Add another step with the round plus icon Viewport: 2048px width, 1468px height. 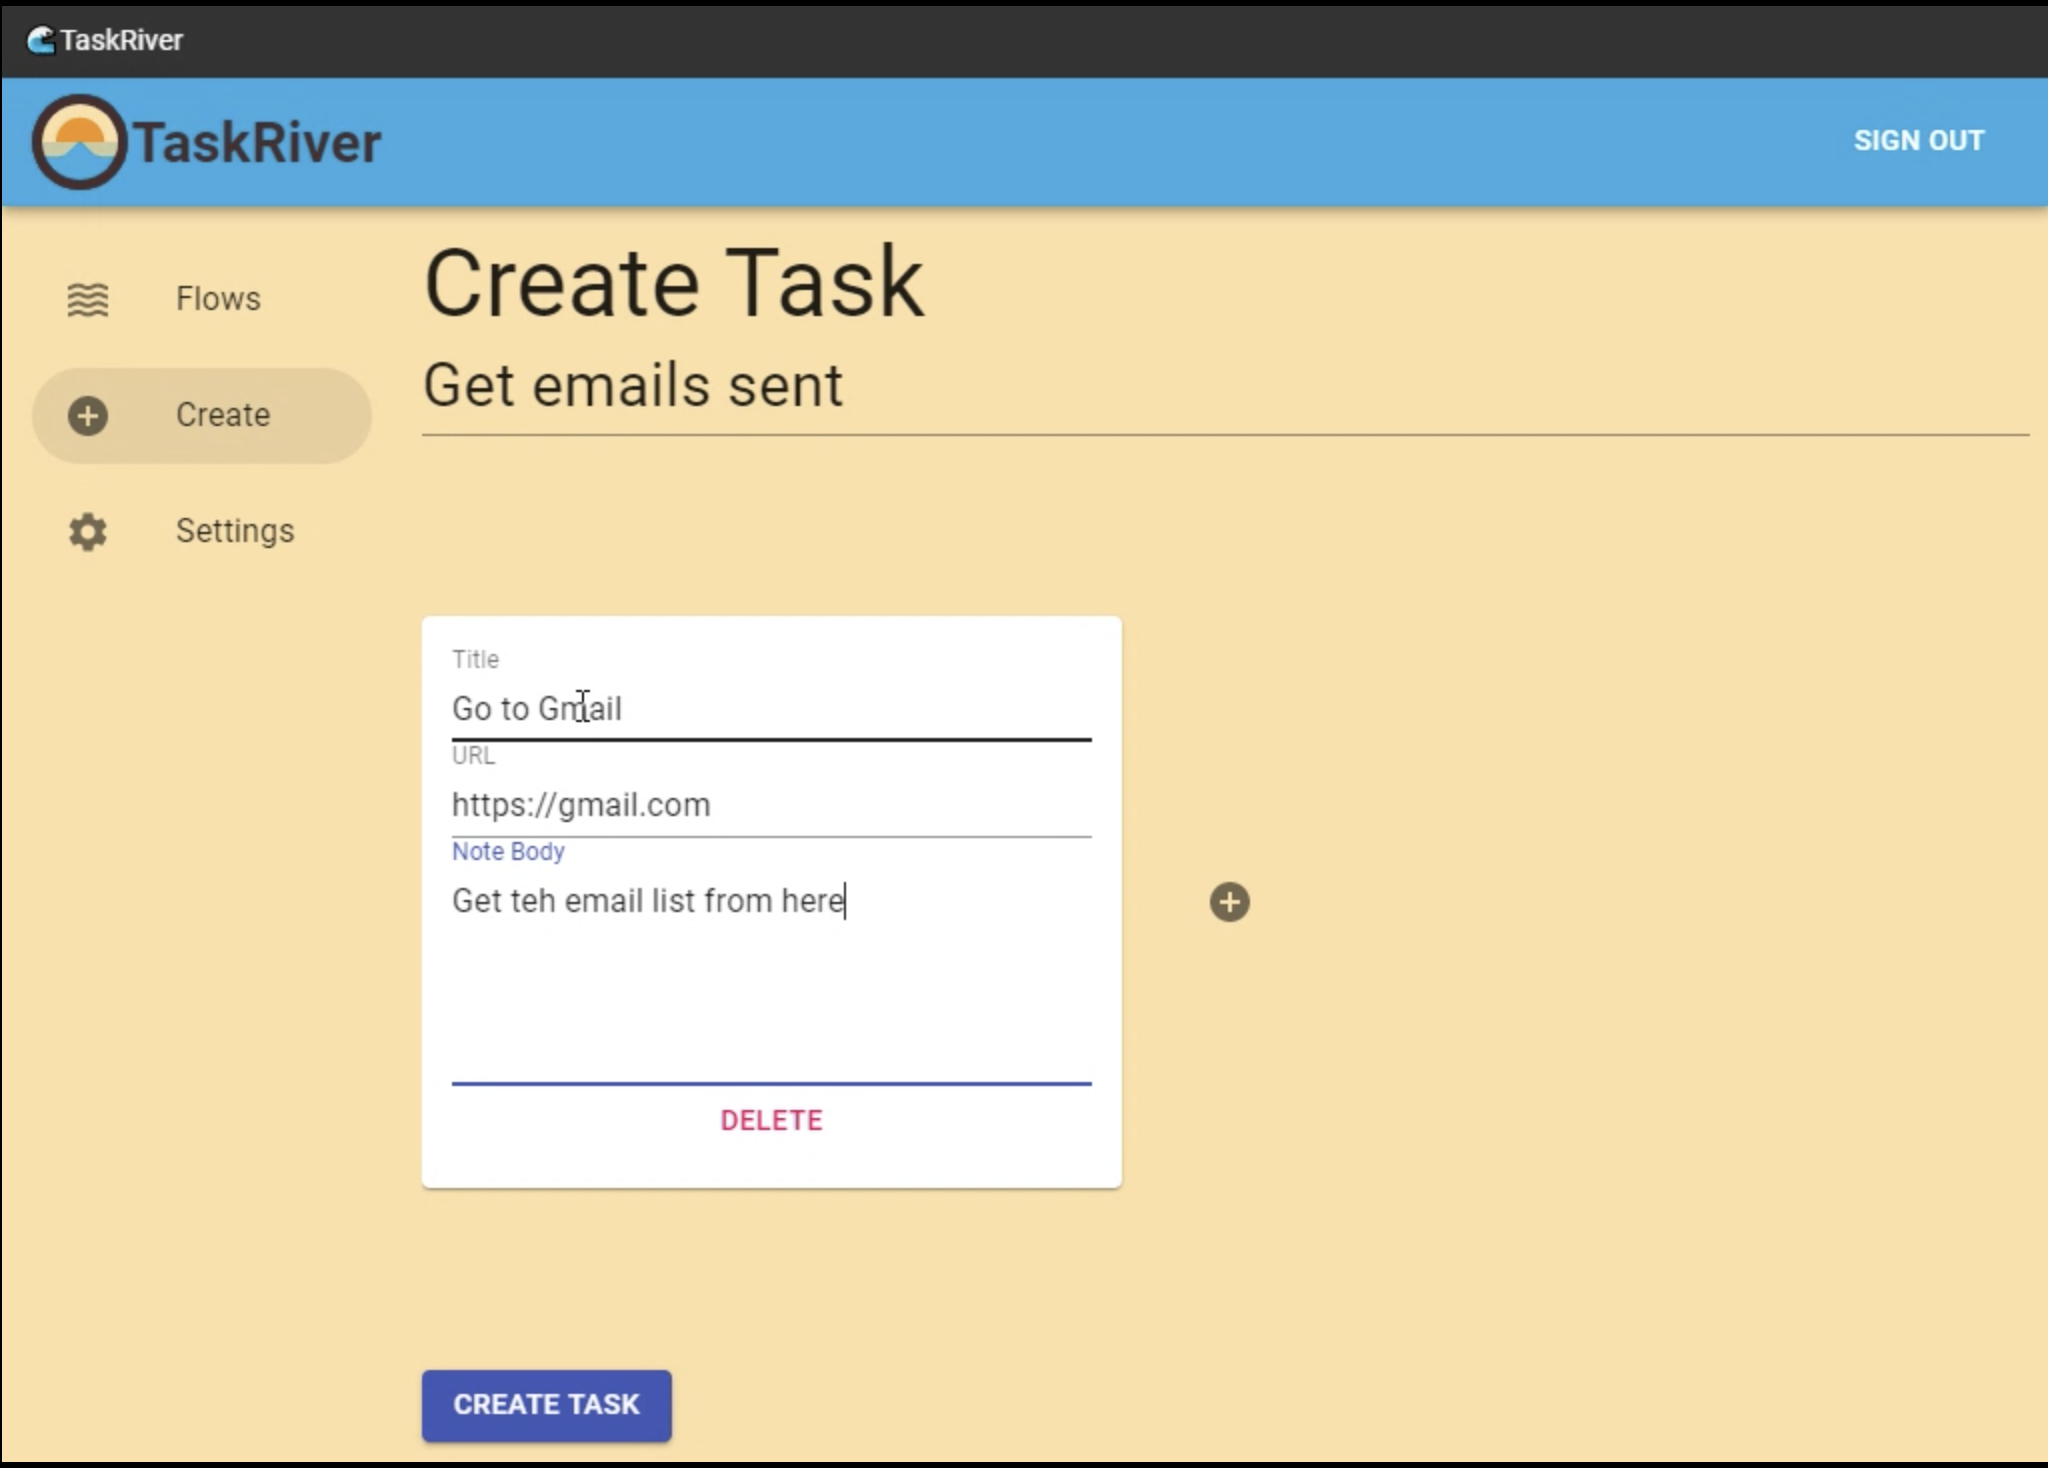pyautogui.click(x=1229, y=902)
